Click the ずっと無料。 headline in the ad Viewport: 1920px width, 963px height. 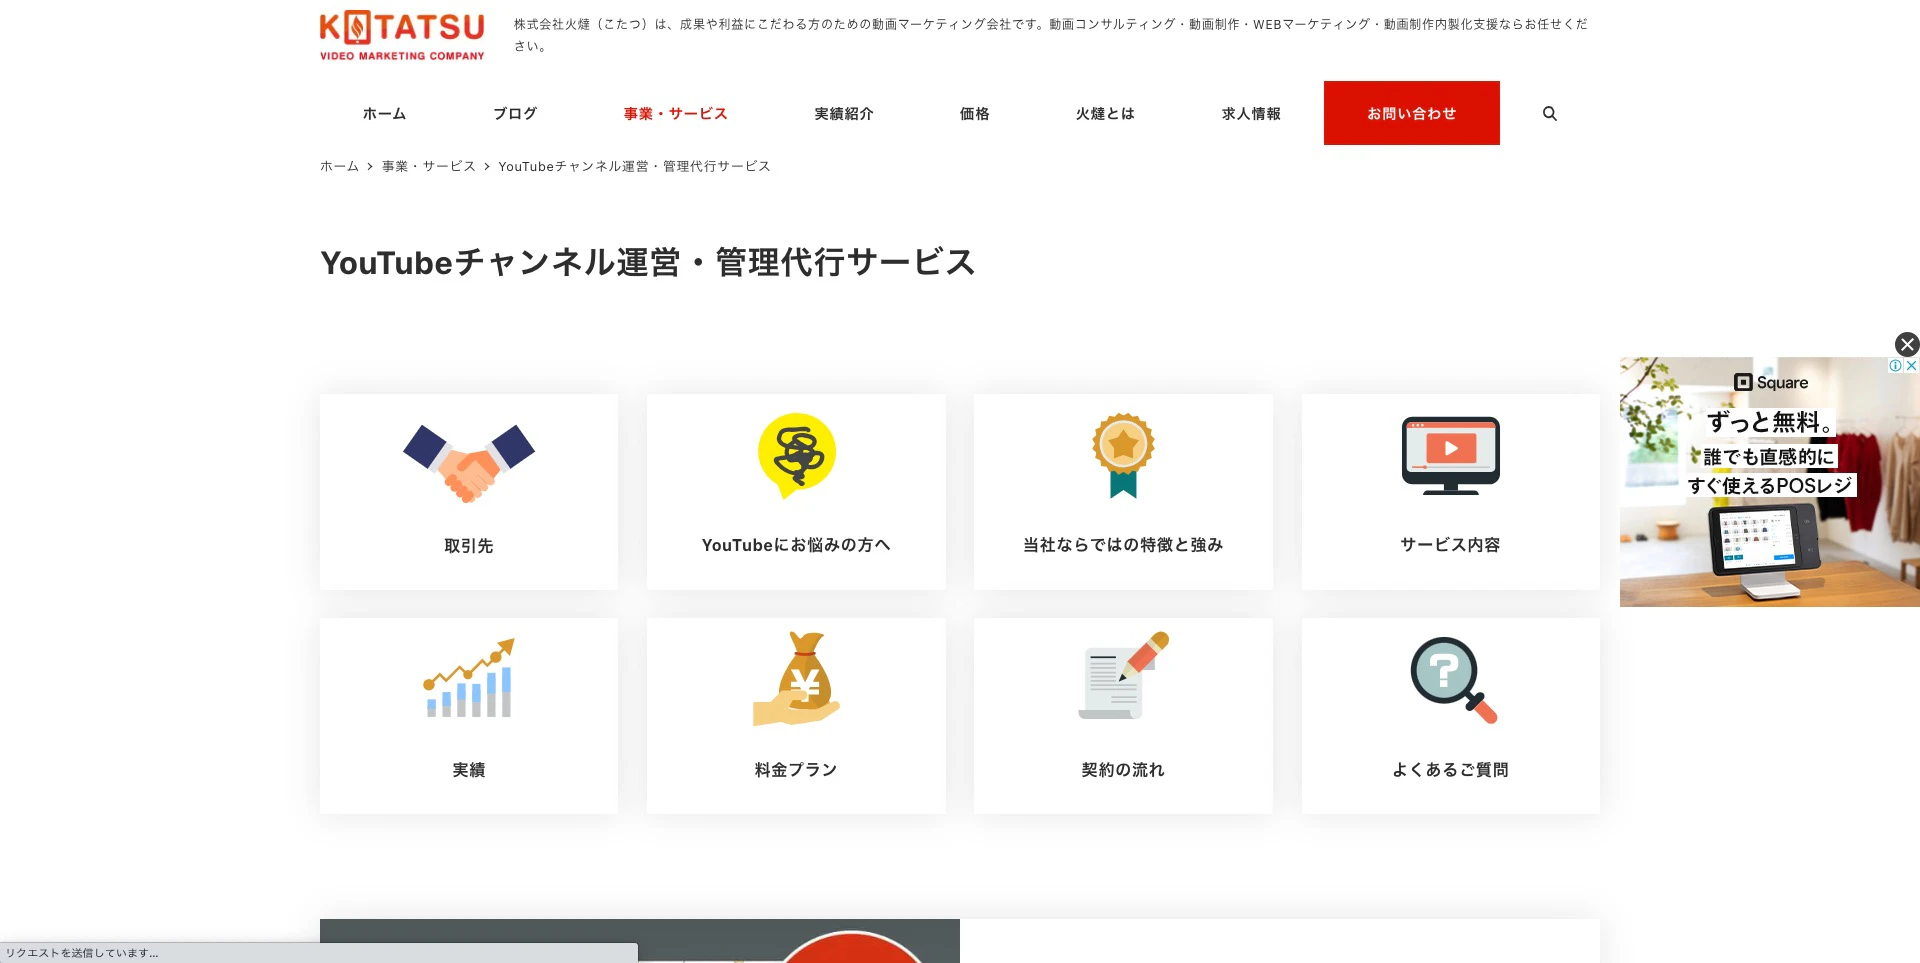[x=1770, y=422]
